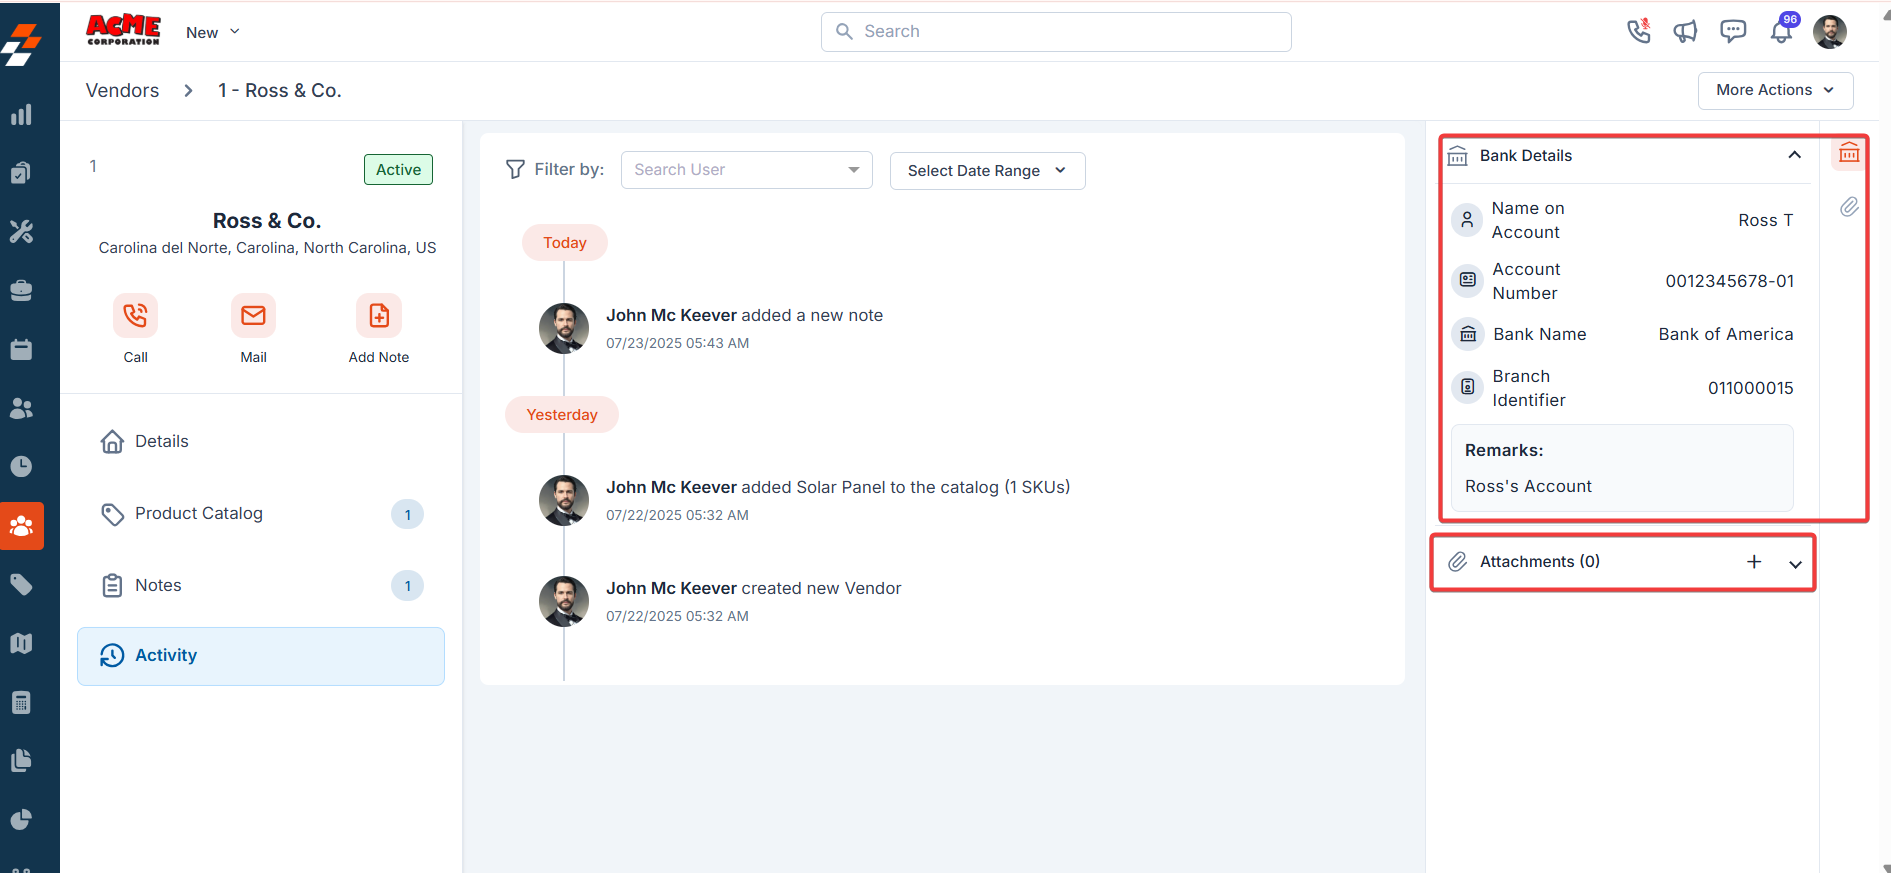Click the avatar on the Solar Panel activity
The image size is (1891, 873).
pyautogui.click(x=564, y=500)
